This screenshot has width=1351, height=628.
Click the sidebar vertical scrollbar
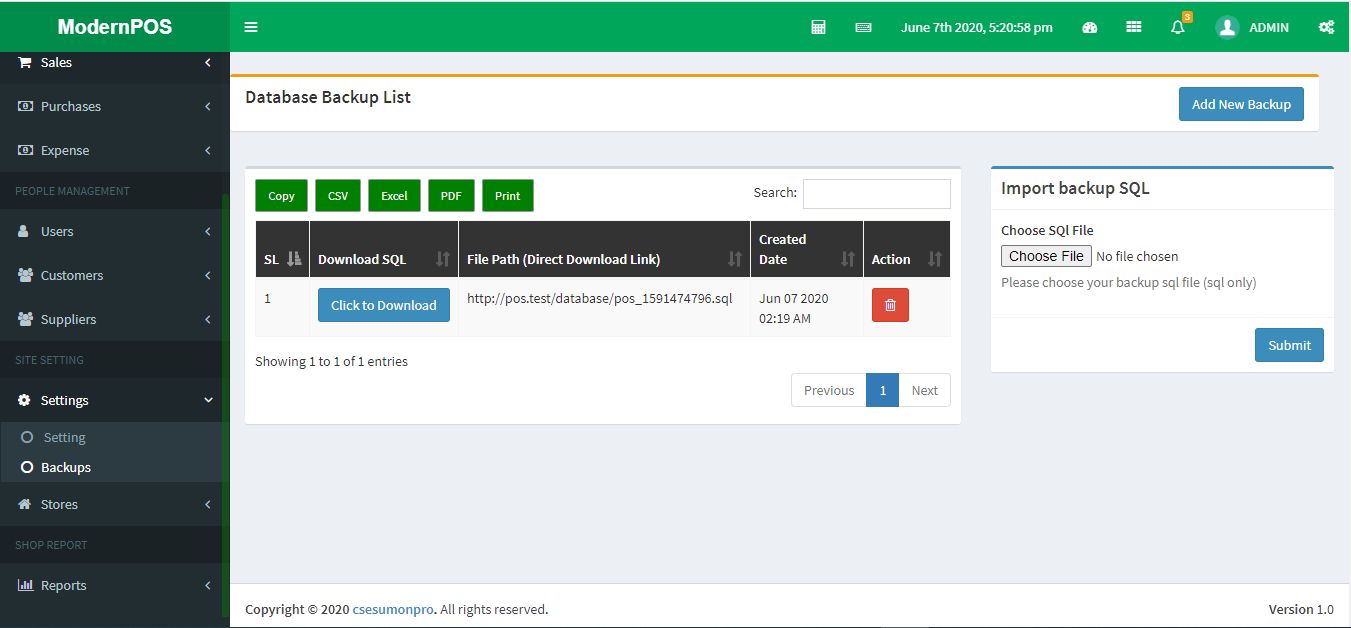(225, 405)
